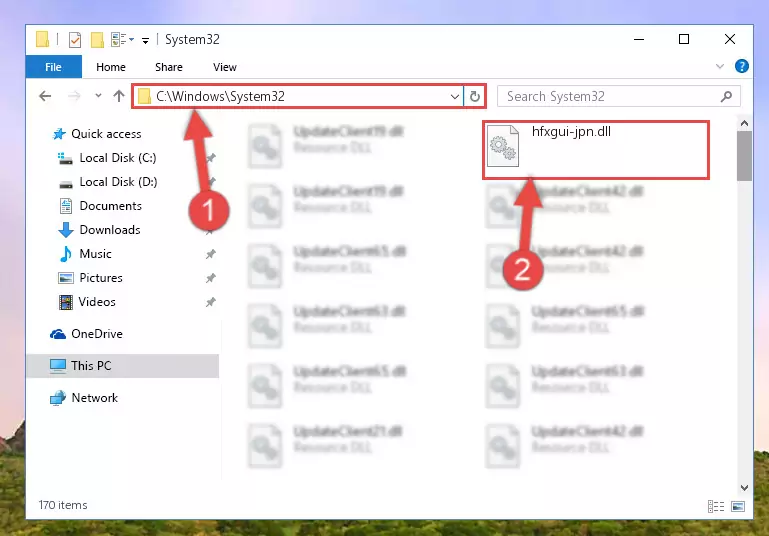Switch to the View ribbon tab
Screen dimensions: 769x536
[x=225, y=67]
